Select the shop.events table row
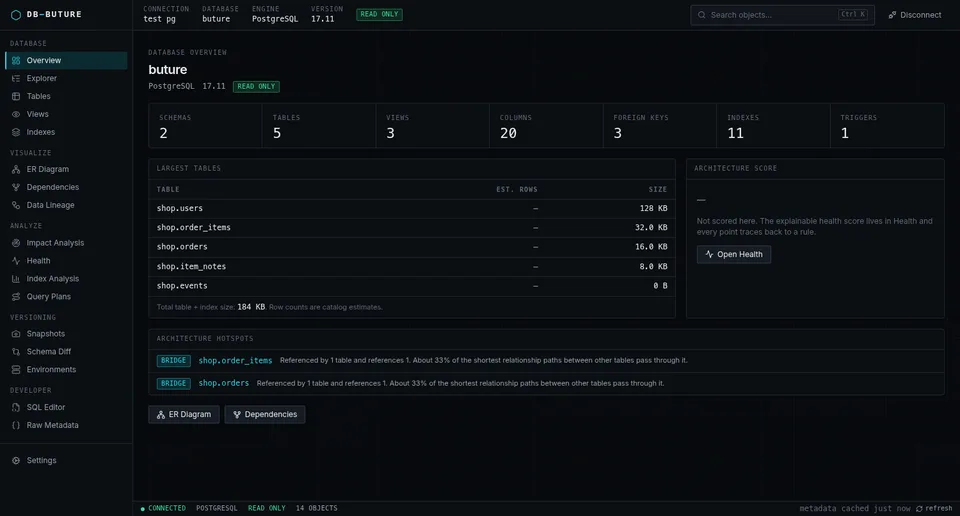This screenshot has width=960, height=516. point(411,286)
